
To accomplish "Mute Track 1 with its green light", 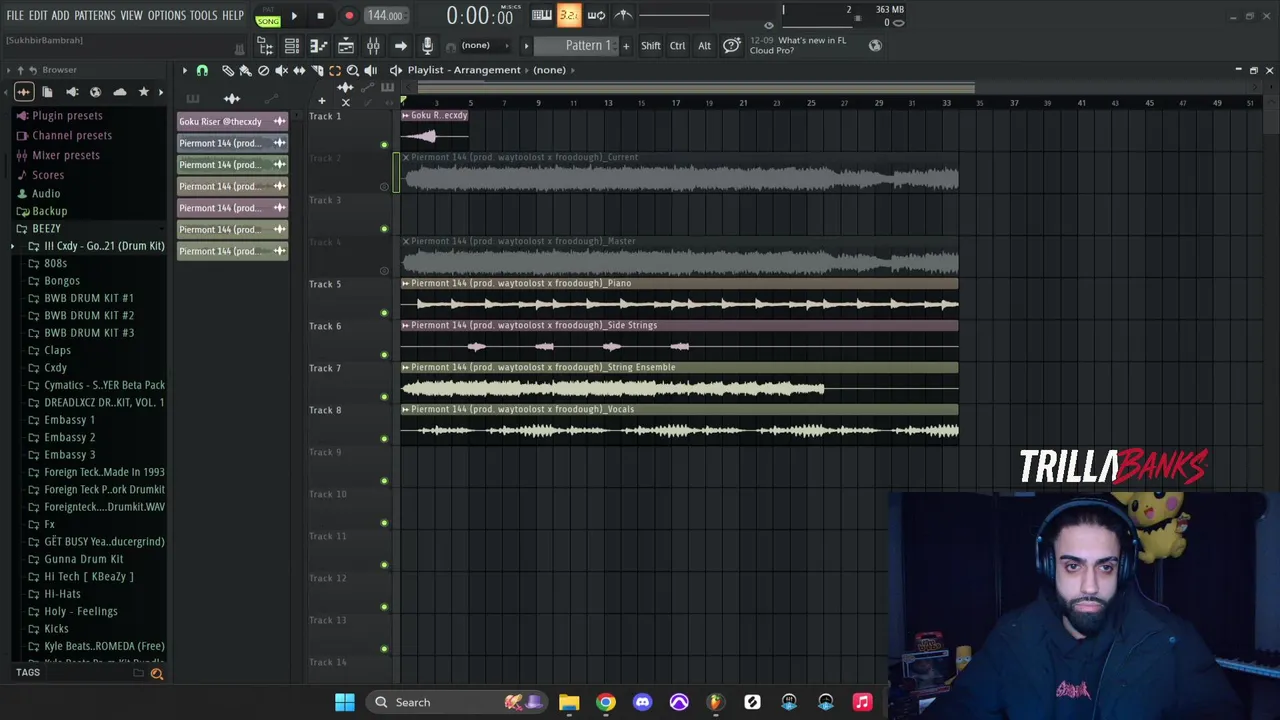I will 384,145.
